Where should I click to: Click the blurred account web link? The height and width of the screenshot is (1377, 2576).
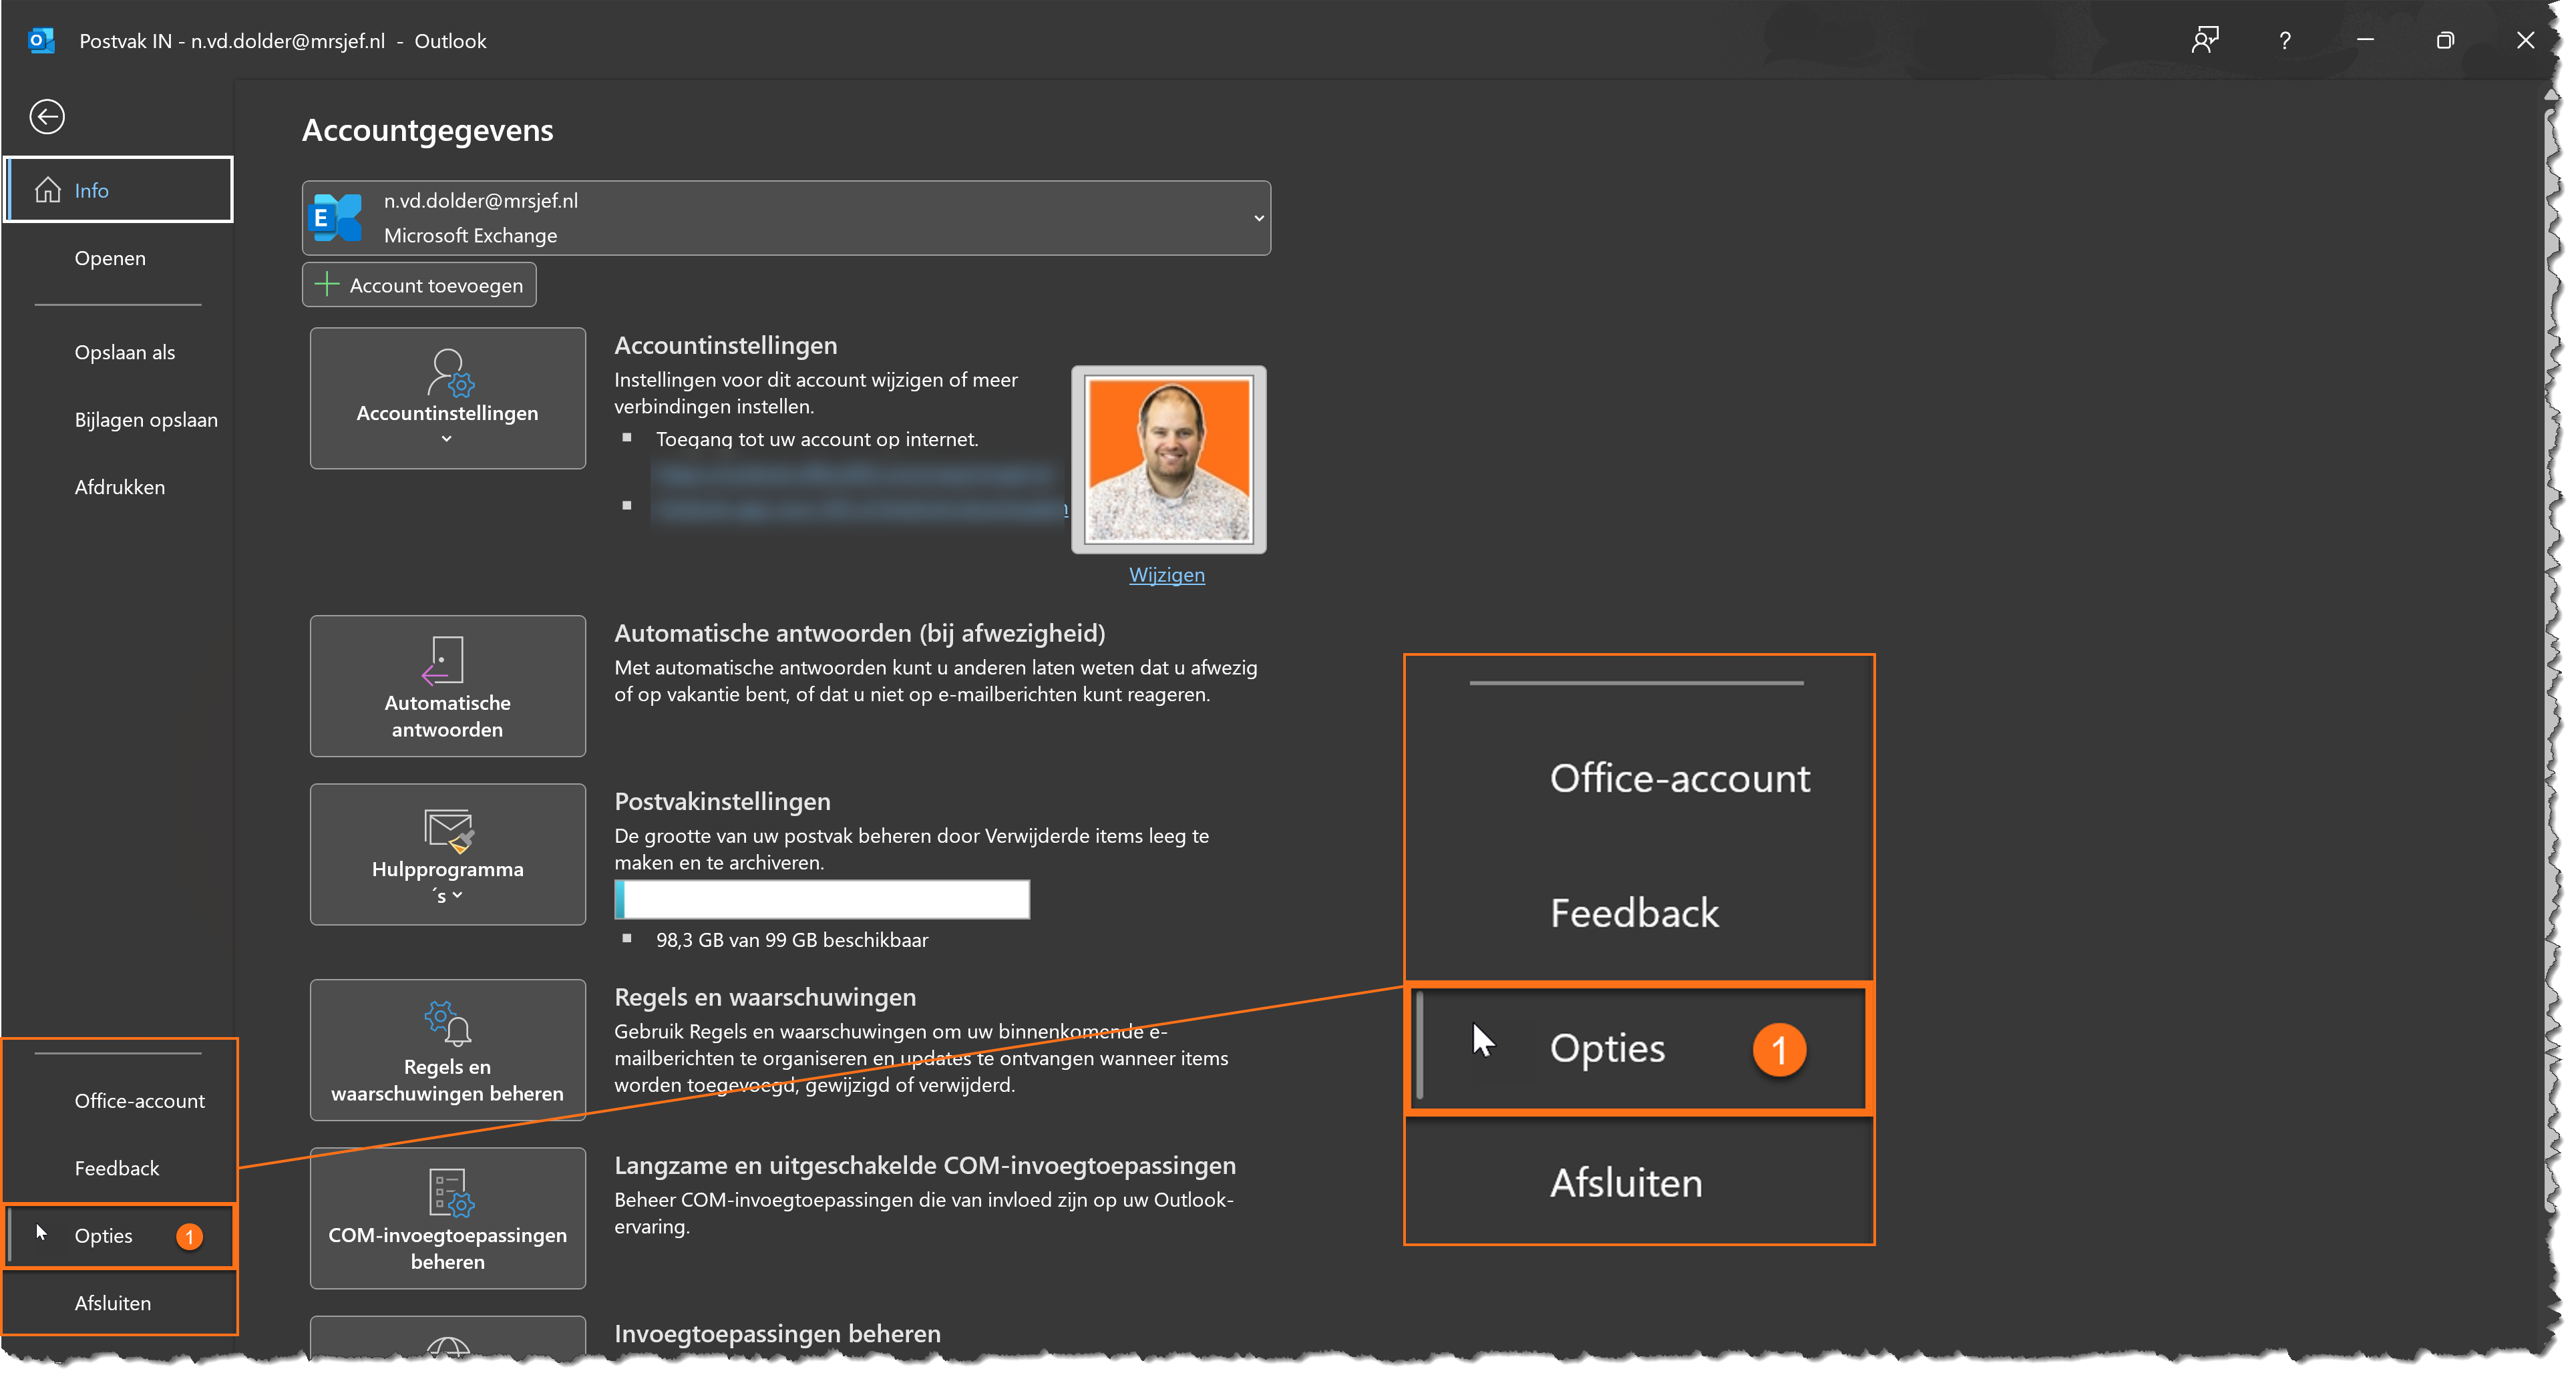point(856,474)
